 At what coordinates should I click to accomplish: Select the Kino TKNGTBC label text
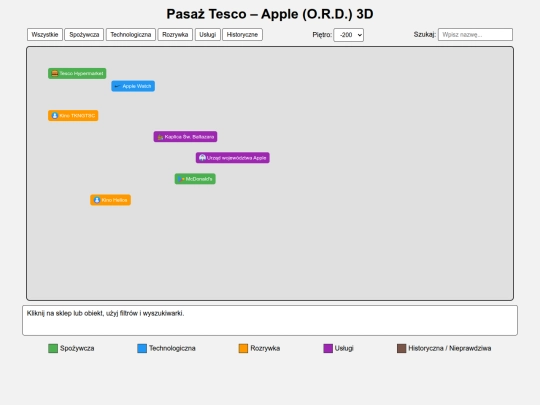click(77, 116)
